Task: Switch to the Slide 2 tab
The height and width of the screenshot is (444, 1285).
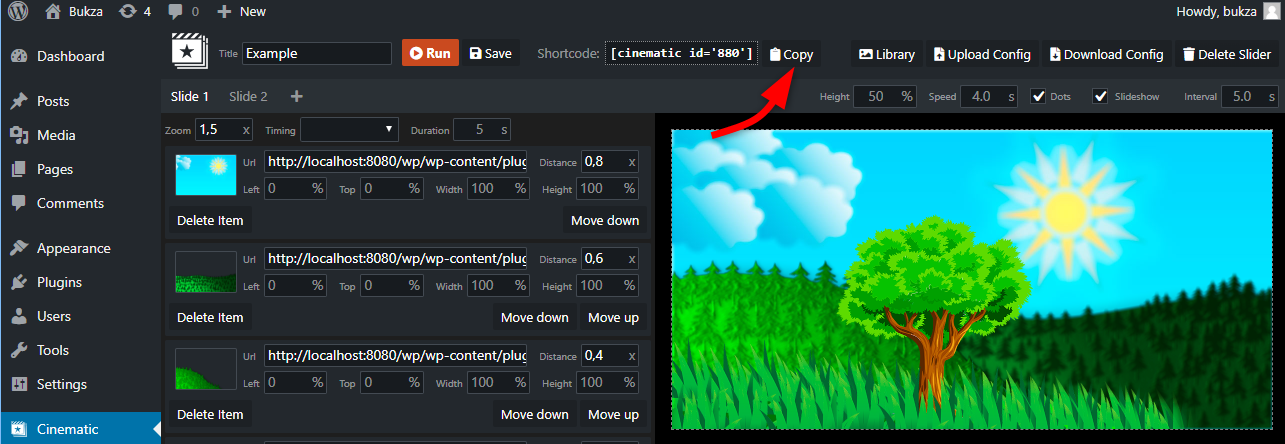Action: (x=248, y=97)
